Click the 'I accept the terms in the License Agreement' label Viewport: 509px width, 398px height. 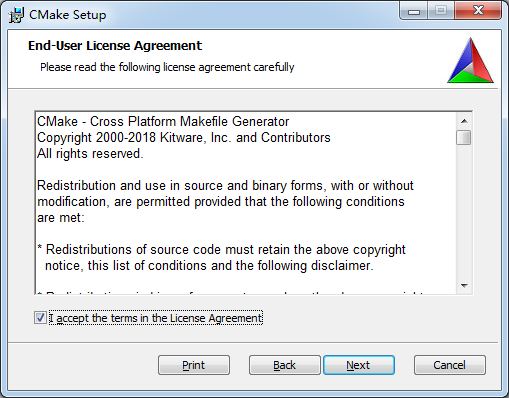pos(156,318)
